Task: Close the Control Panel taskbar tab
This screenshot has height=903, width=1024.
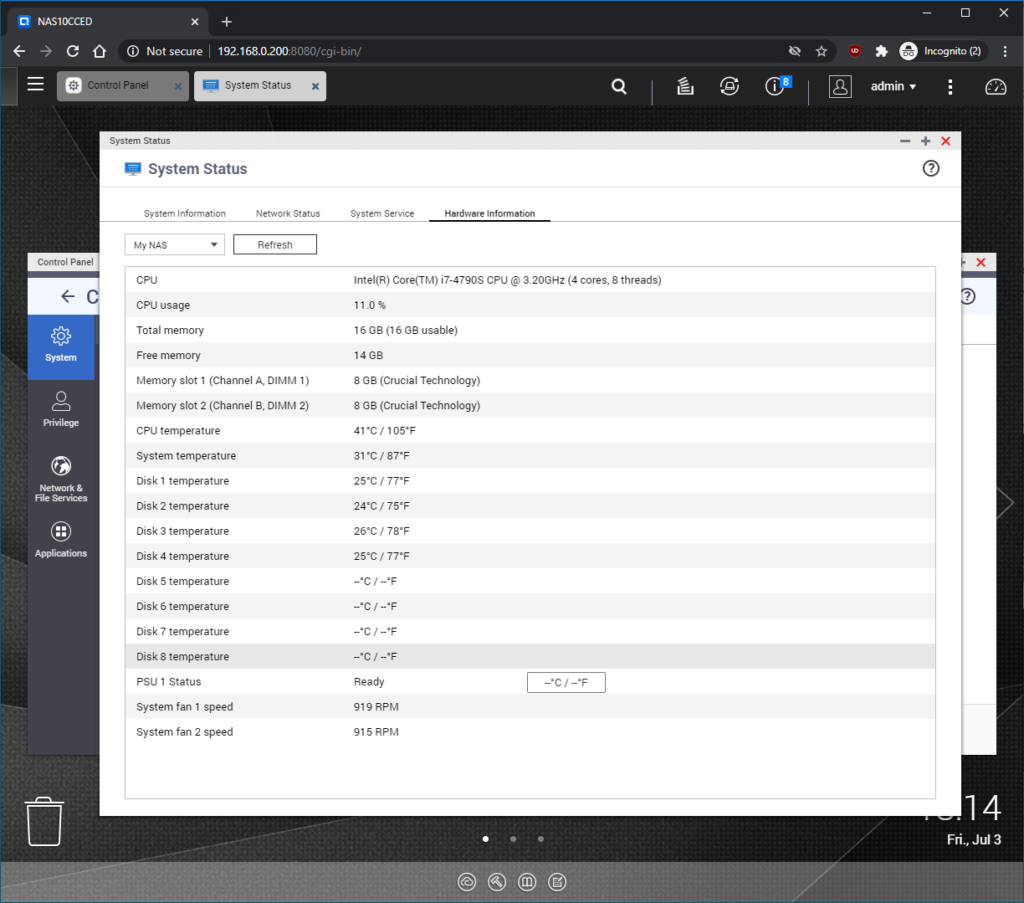Action: pos(178,86)
